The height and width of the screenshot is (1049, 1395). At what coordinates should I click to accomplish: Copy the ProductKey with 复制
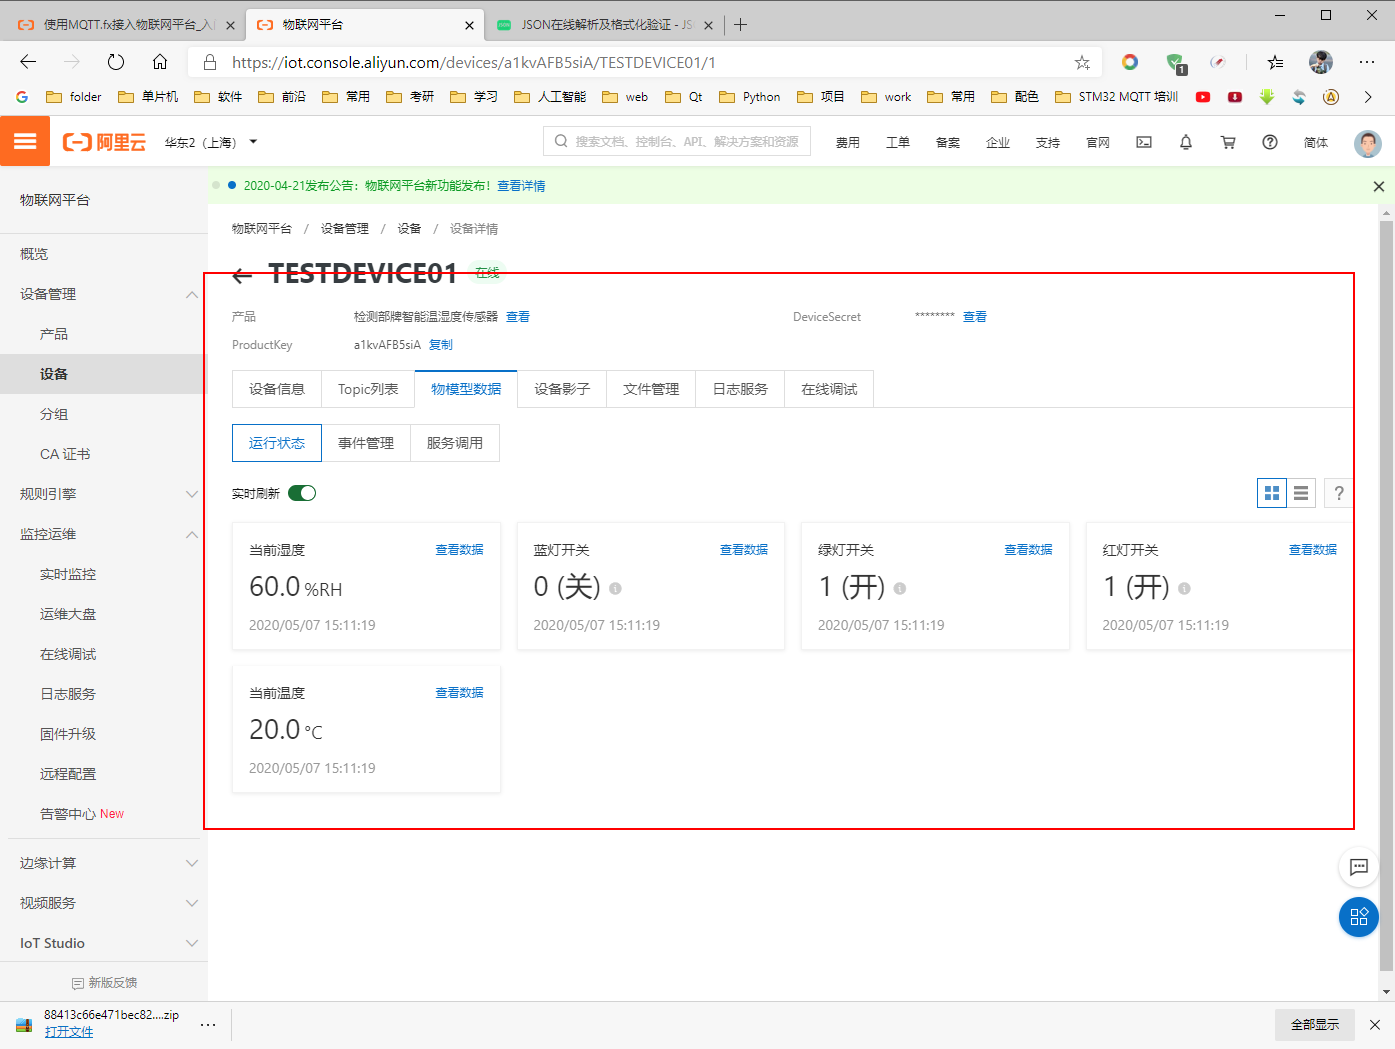pyautogui.click(x=441, y=345)
